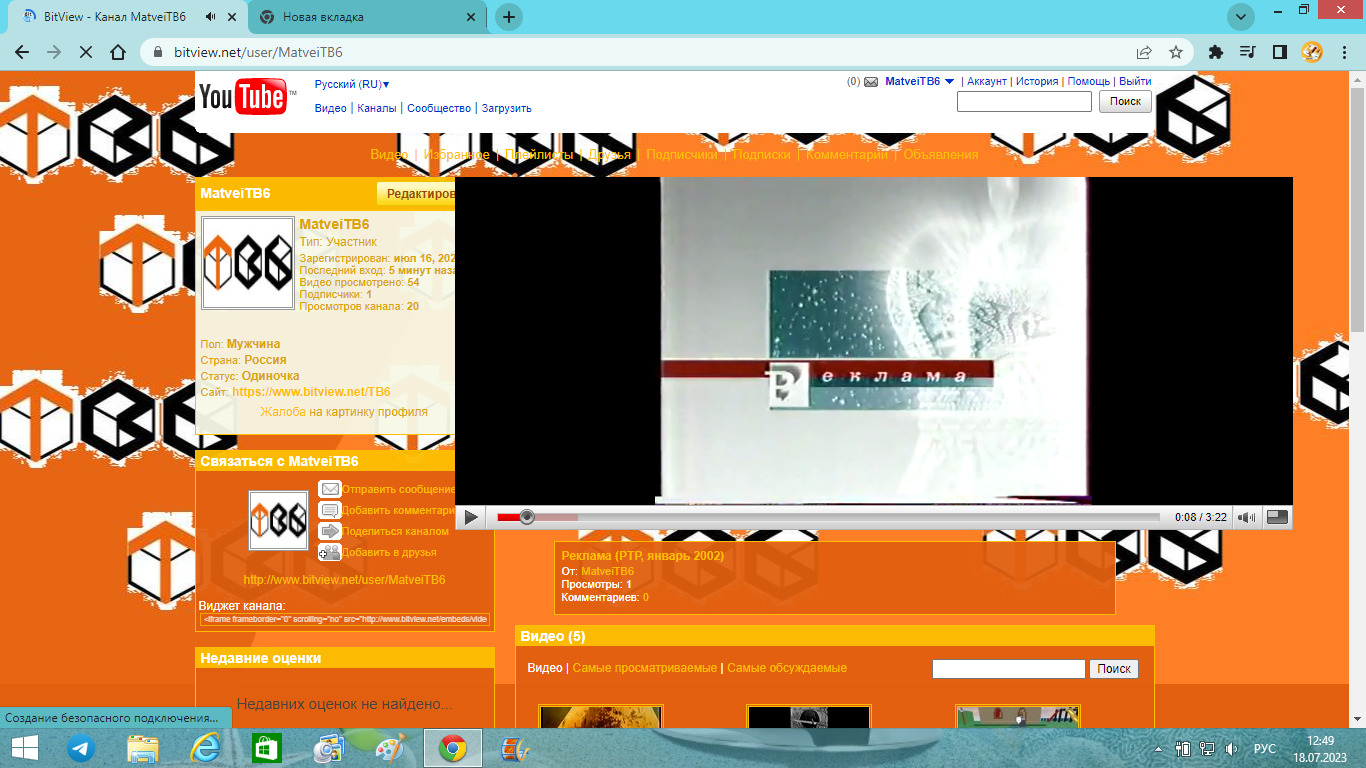Screen dimensions: 1366x768
Task: Open the Chrome profile avatar
Action: 1312,52
